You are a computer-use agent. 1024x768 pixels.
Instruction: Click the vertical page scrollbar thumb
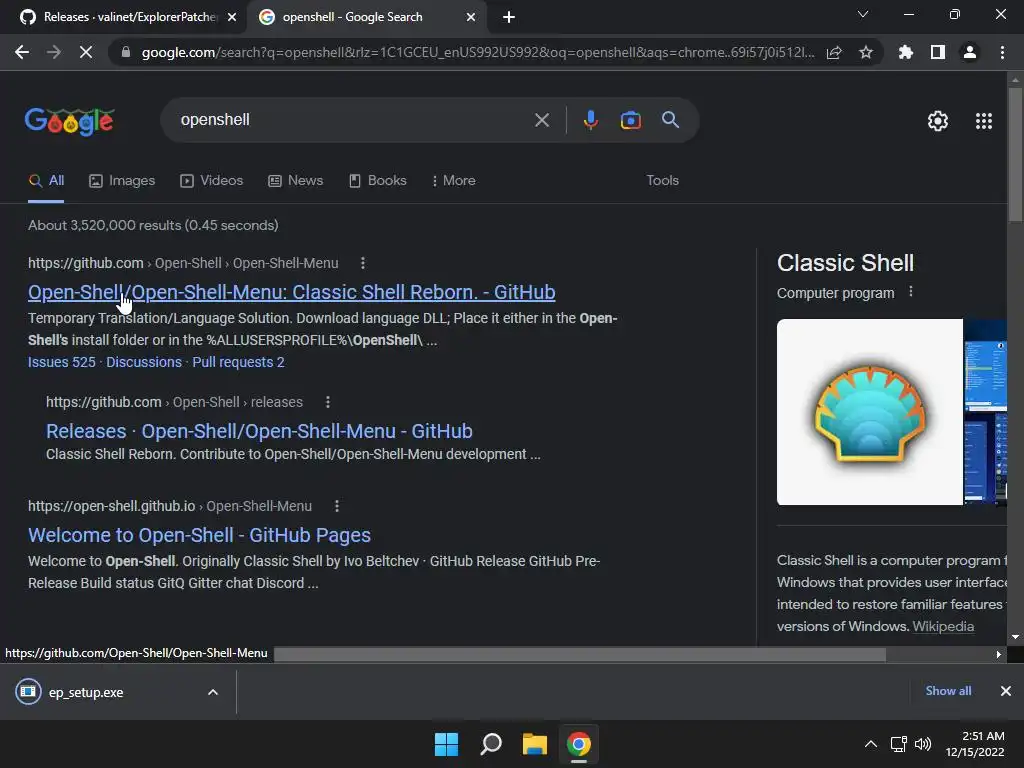click(1015, 155)
